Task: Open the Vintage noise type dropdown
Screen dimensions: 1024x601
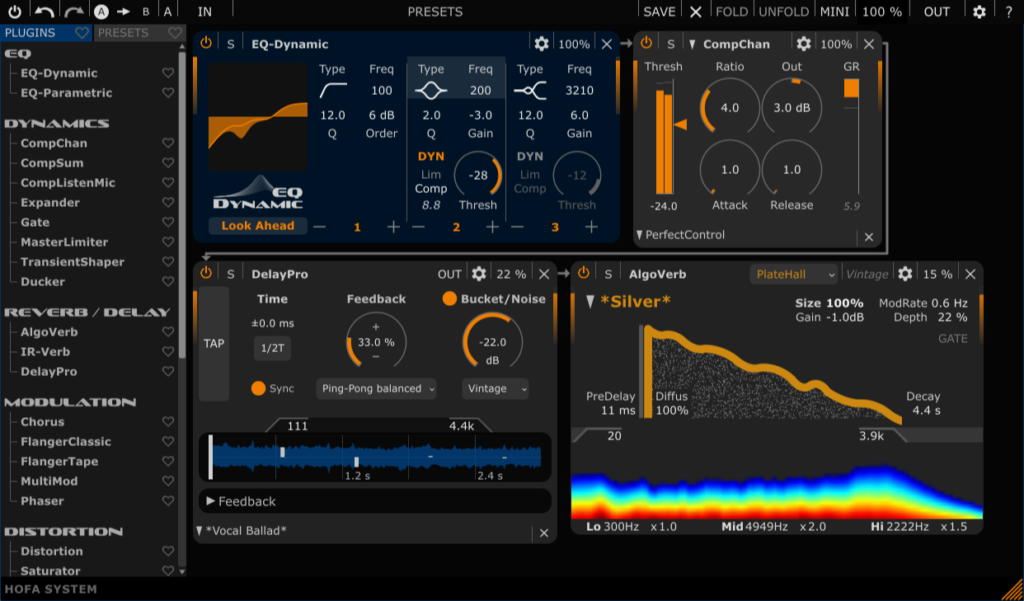Action: (495, 389)
